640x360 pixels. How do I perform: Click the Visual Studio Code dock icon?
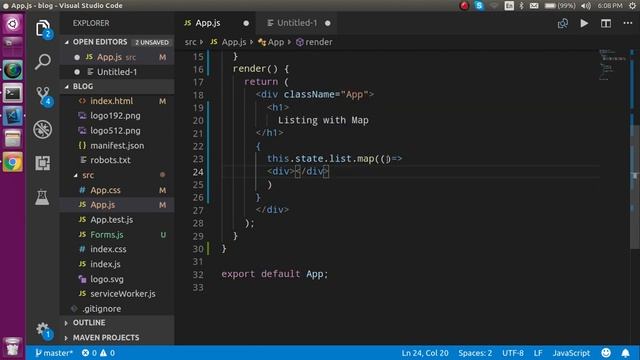click(13, 116)
